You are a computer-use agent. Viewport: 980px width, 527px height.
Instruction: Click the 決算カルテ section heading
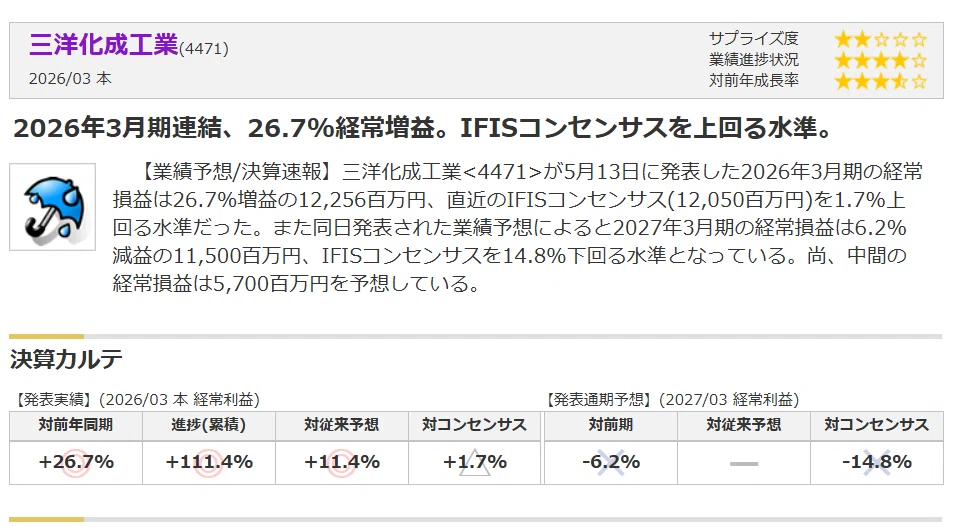(x=66, y=359)
